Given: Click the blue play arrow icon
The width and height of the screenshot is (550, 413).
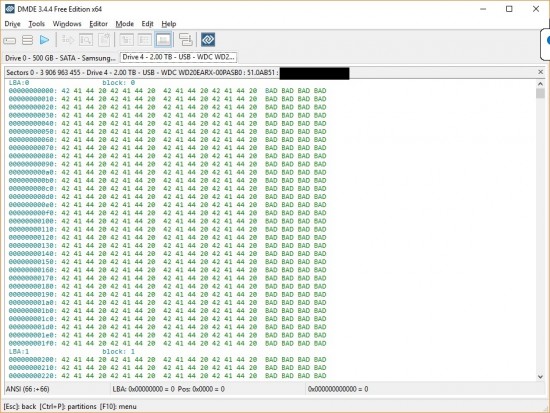Looking at the screenshot, I should point(45,40).
